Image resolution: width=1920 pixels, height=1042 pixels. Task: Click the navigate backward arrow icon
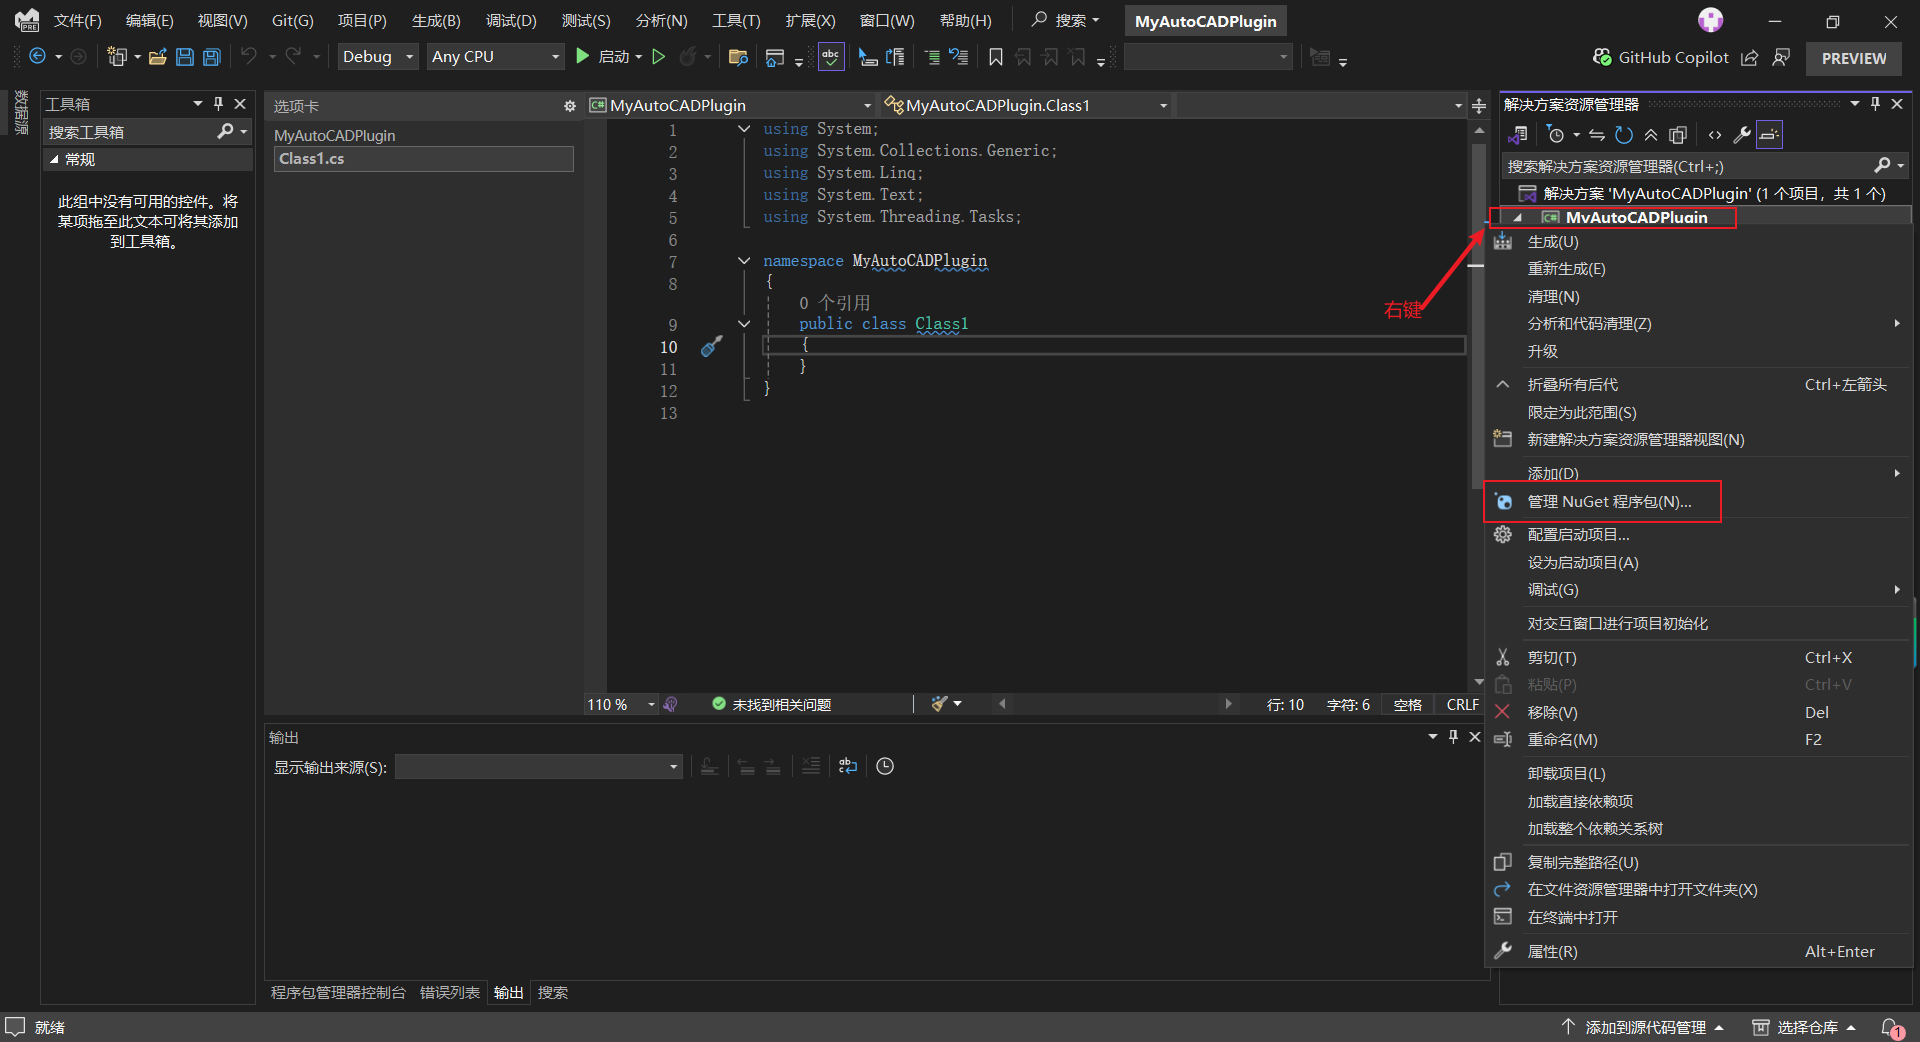click(37, 57)
